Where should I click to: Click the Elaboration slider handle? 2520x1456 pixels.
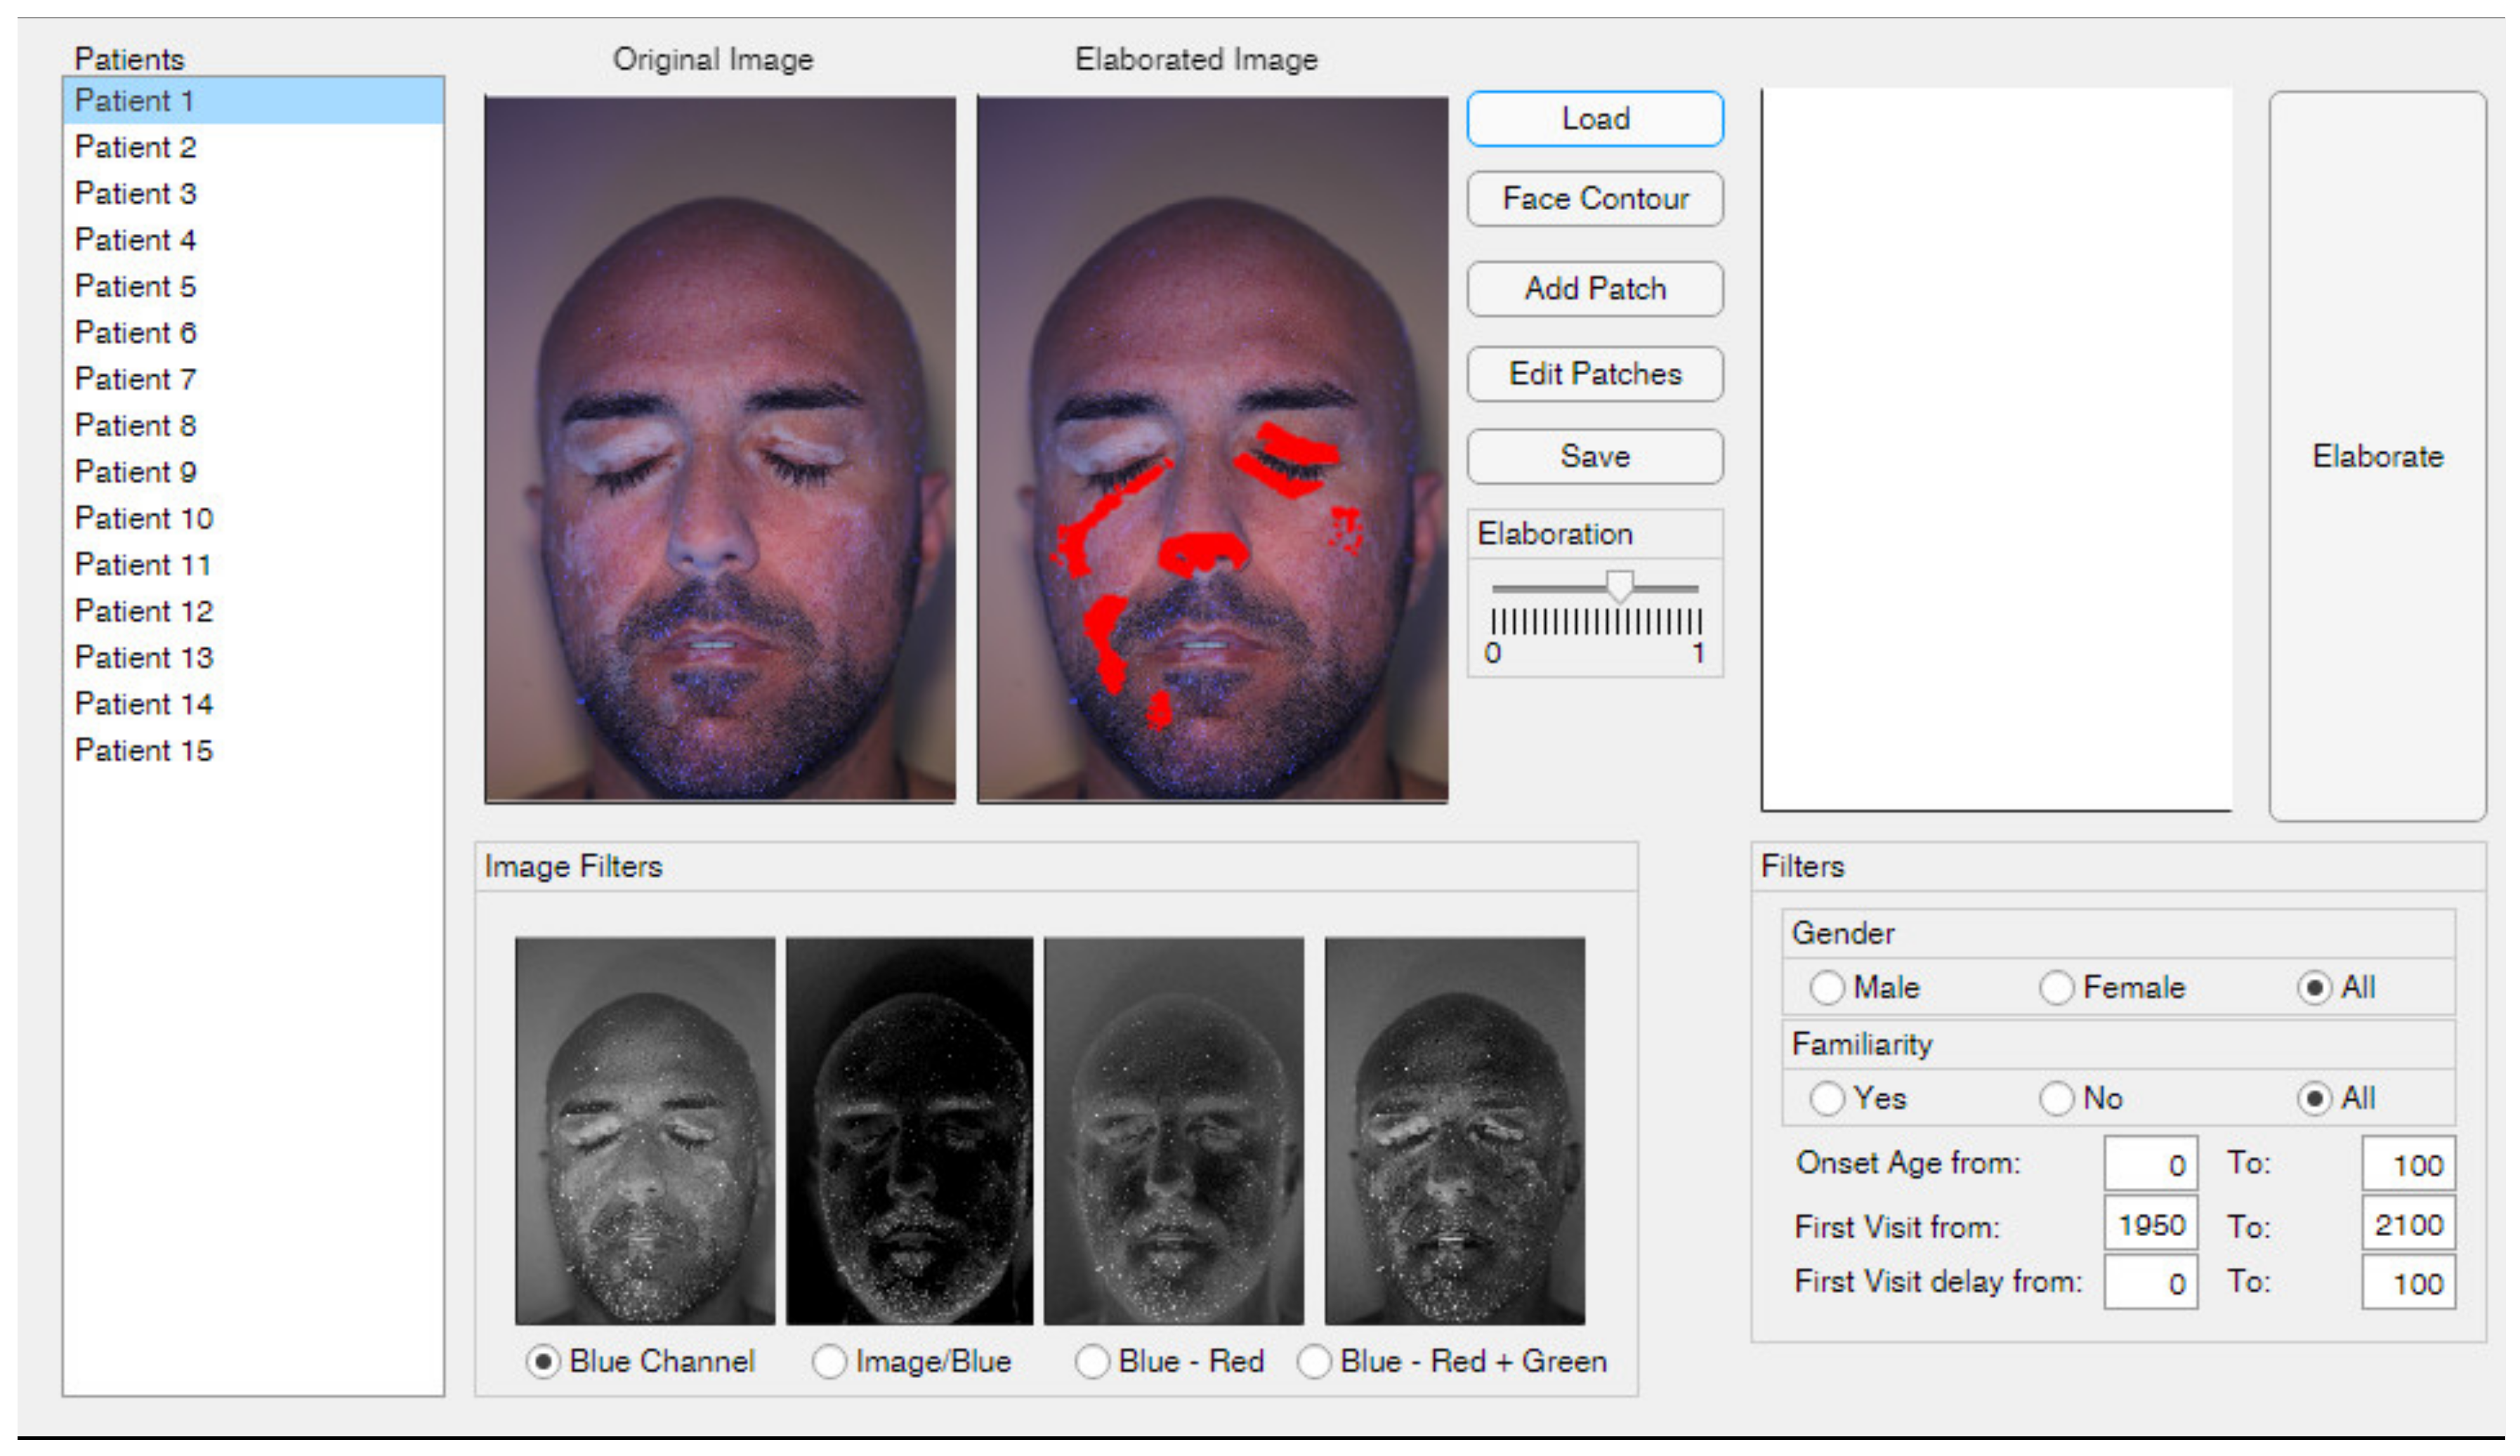pos(1619,586)
